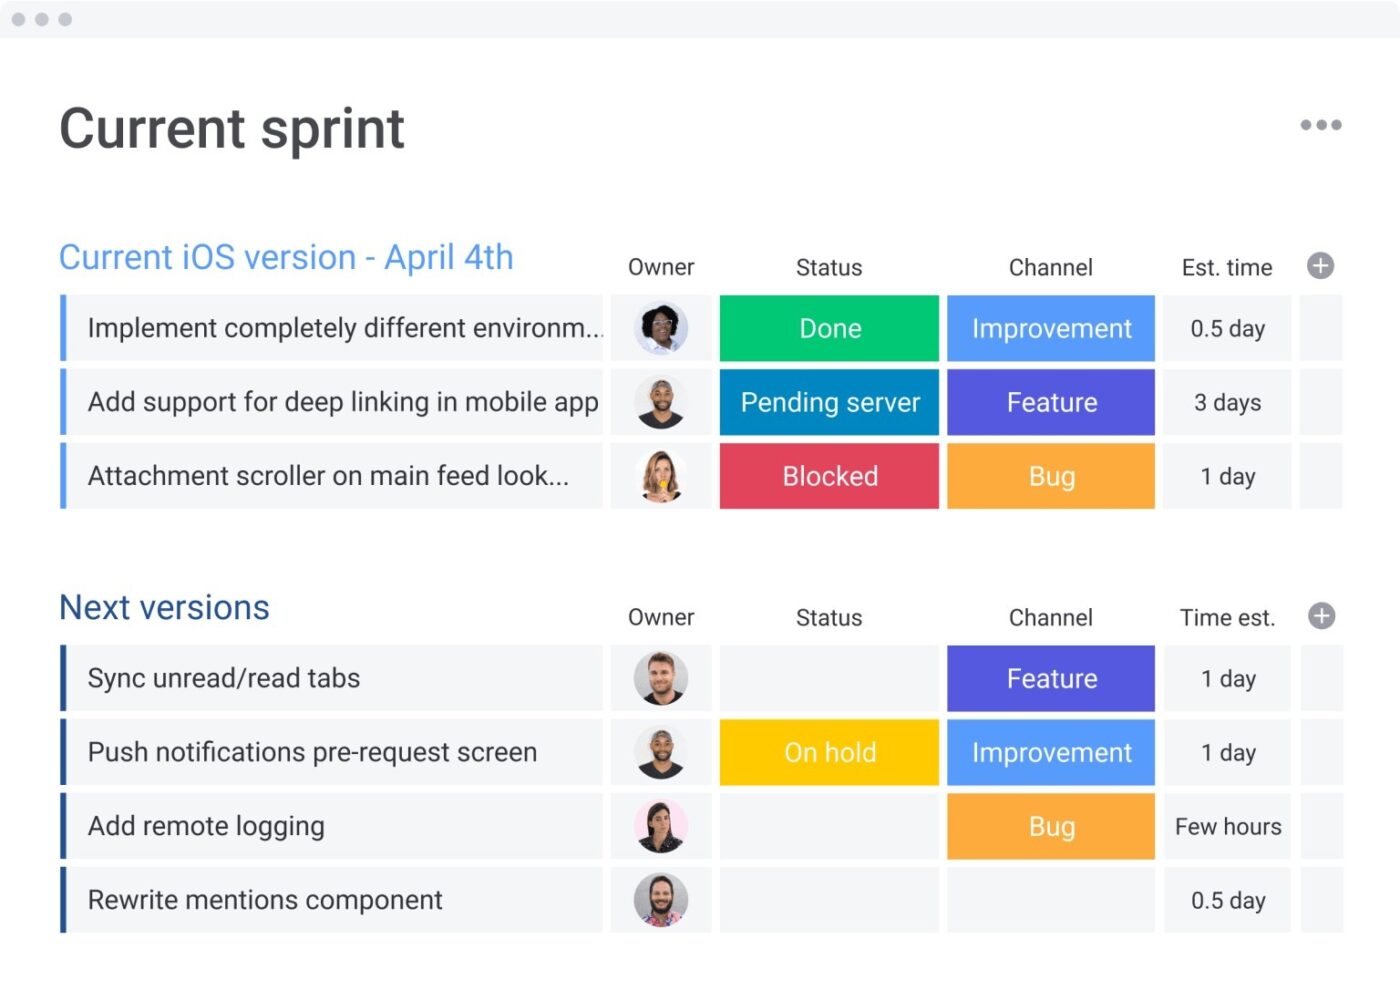Screen dimensions: 1400x991
Task: Click the plus icon to add column in Current iOS version
Action: pos(1320,265)
